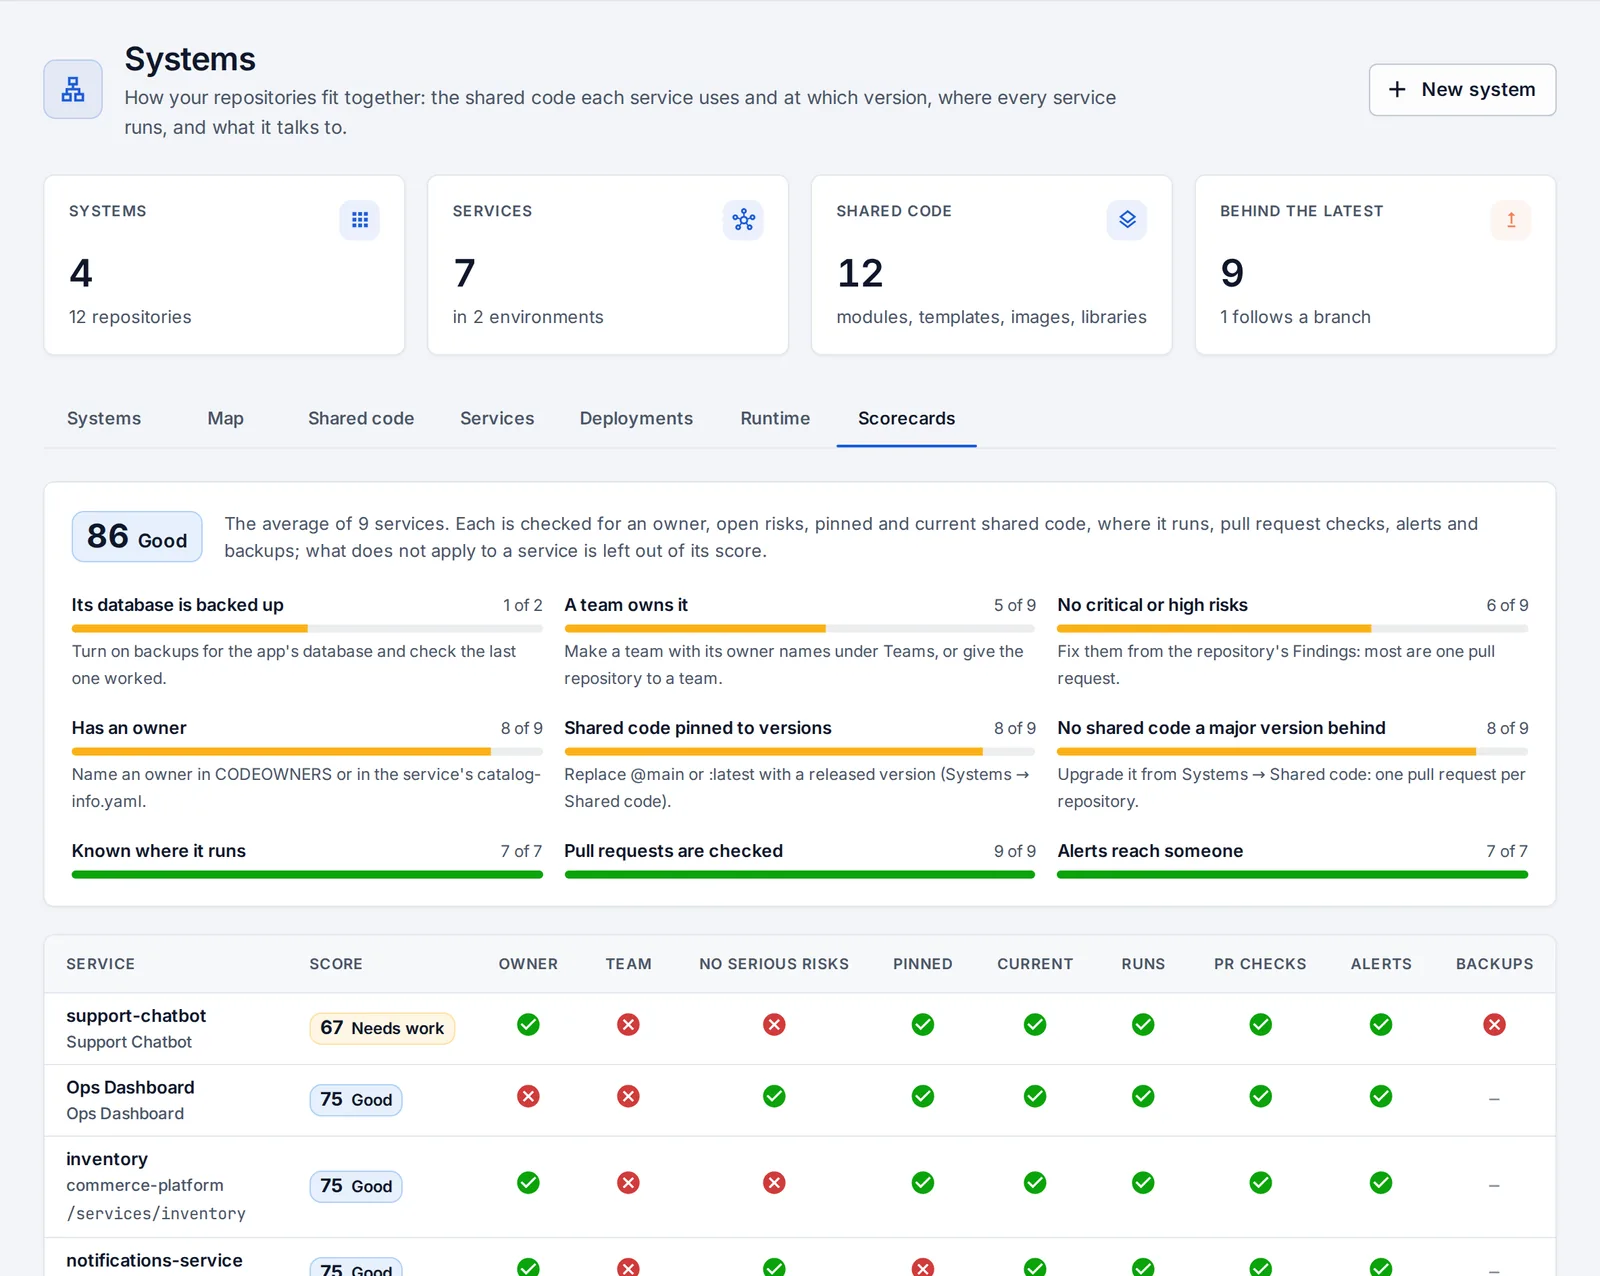
Task: Click support-chatbot green Owner check icon
Action: pyautogui.click(x=528, y=1024)
